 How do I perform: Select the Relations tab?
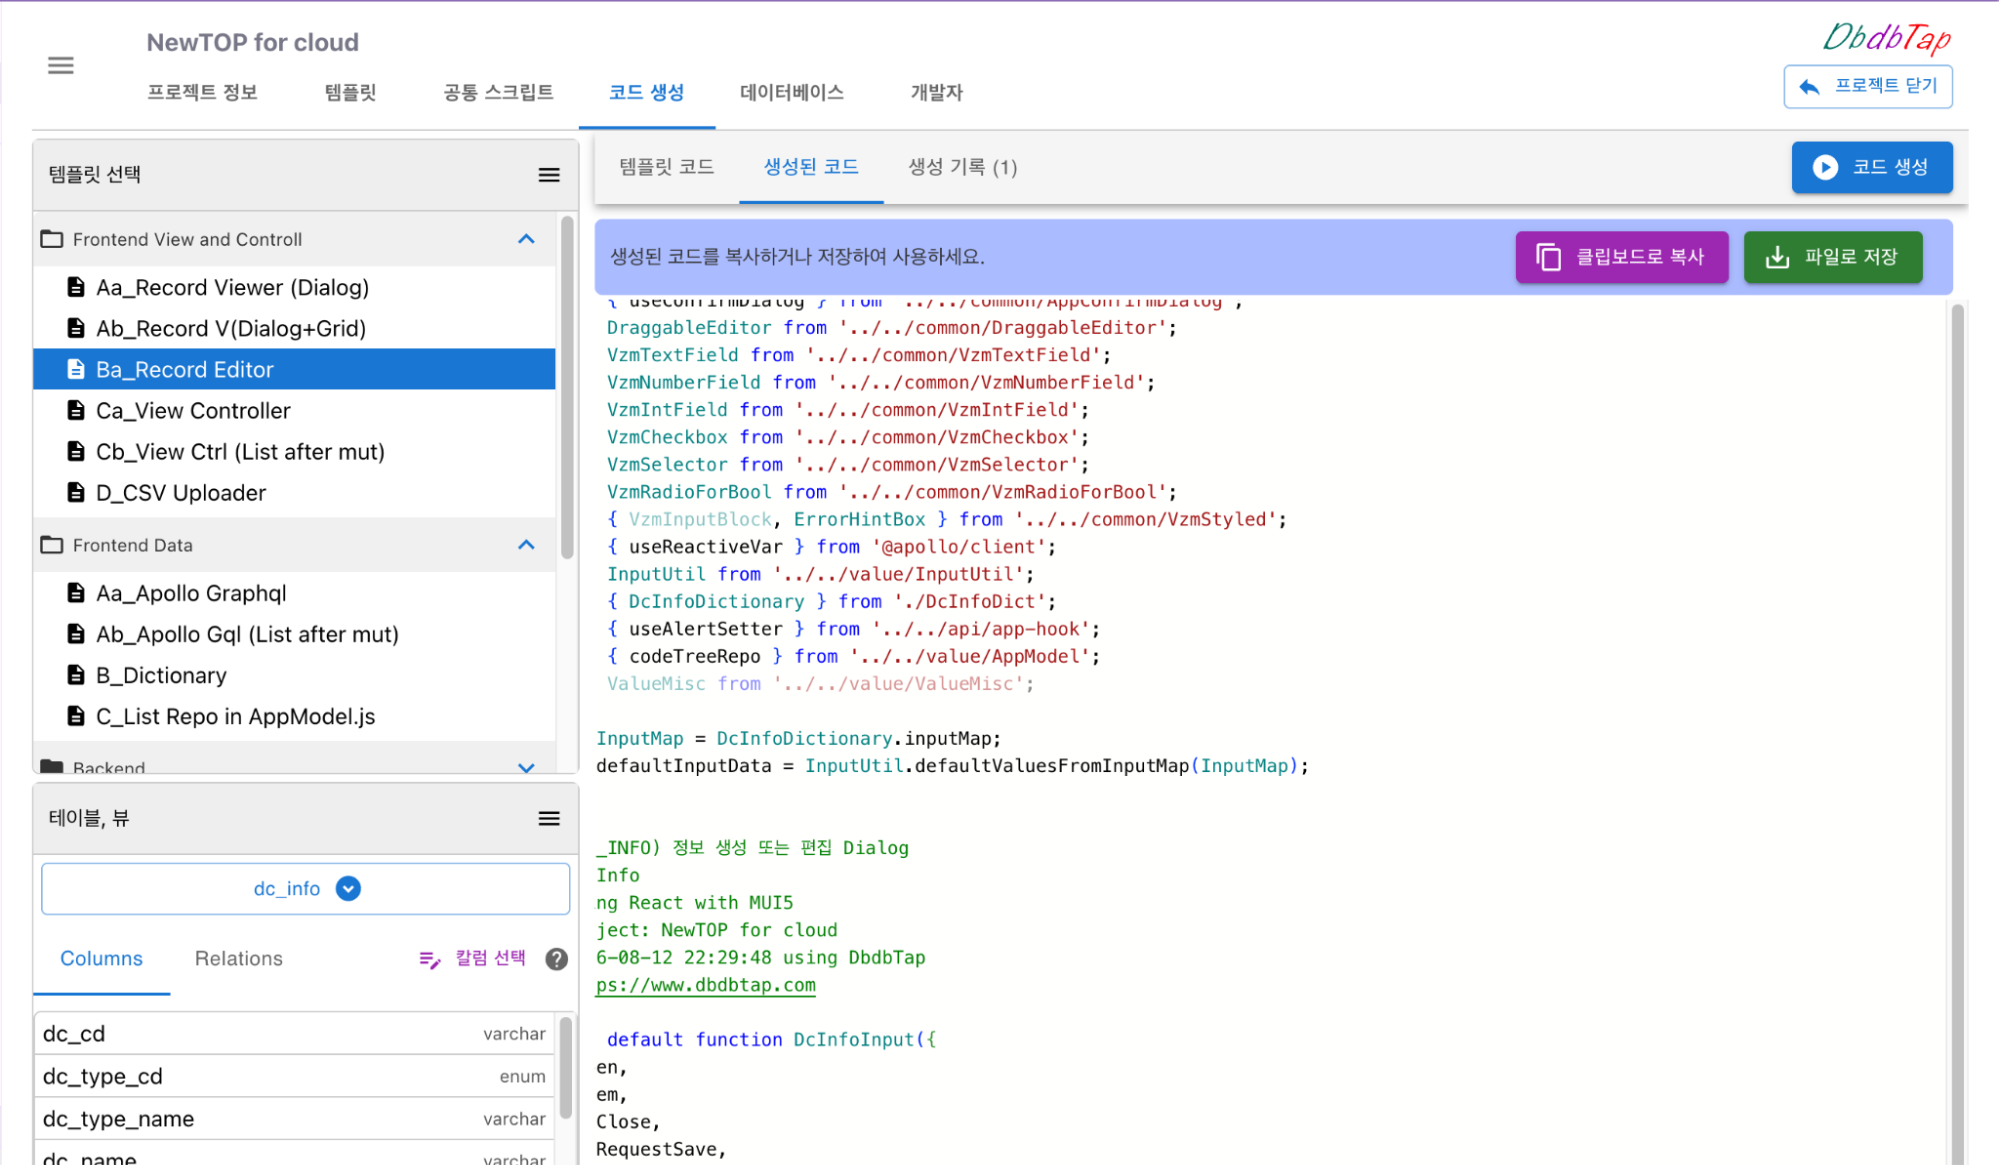pyautogui.click(x=239, y=959)
